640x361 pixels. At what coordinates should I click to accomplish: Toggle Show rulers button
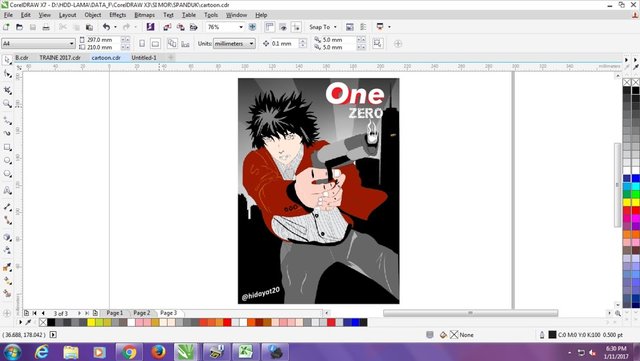click(x=269, y=27)
